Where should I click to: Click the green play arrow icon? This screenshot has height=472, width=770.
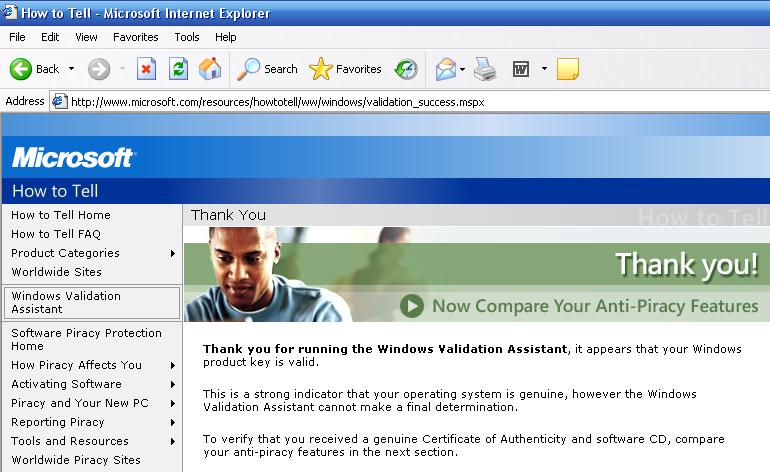click(x=412, y=306)
